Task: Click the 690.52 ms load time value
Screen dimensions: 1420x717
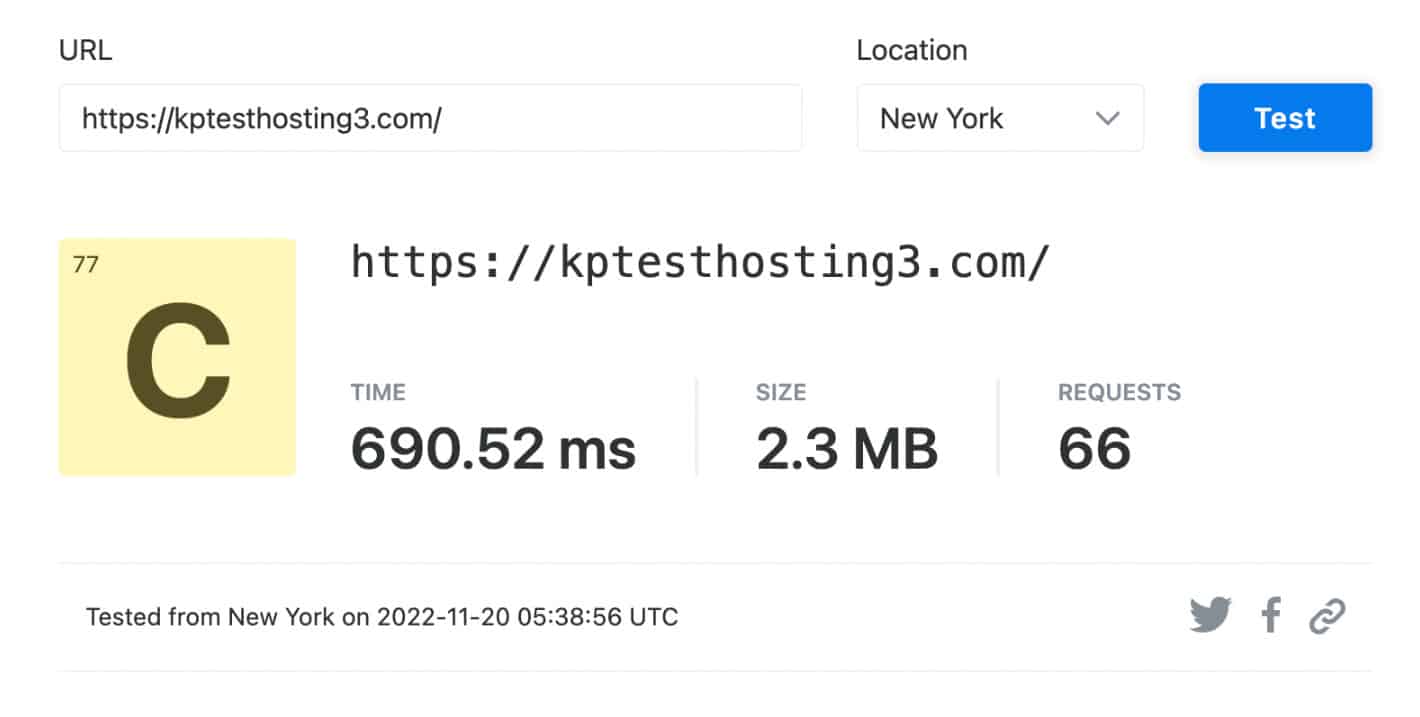Action: pyautogui.click(x=493, y=449)
